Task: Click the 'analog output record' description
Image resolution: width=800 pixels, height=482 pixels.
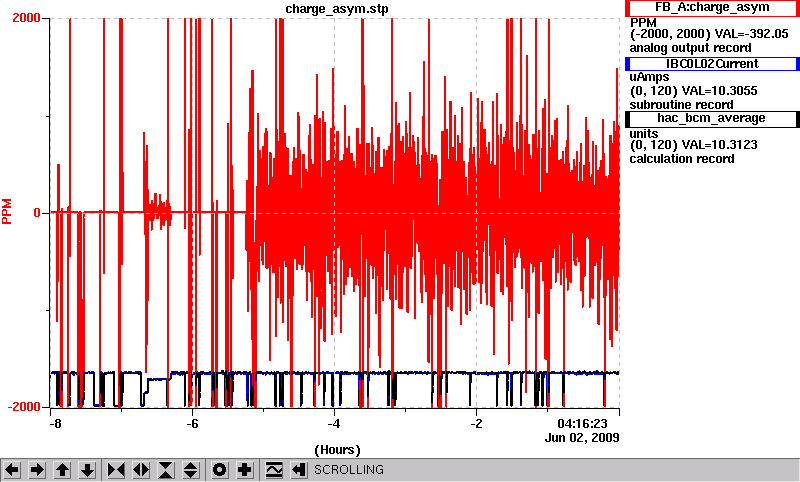Action: (690, 48)
